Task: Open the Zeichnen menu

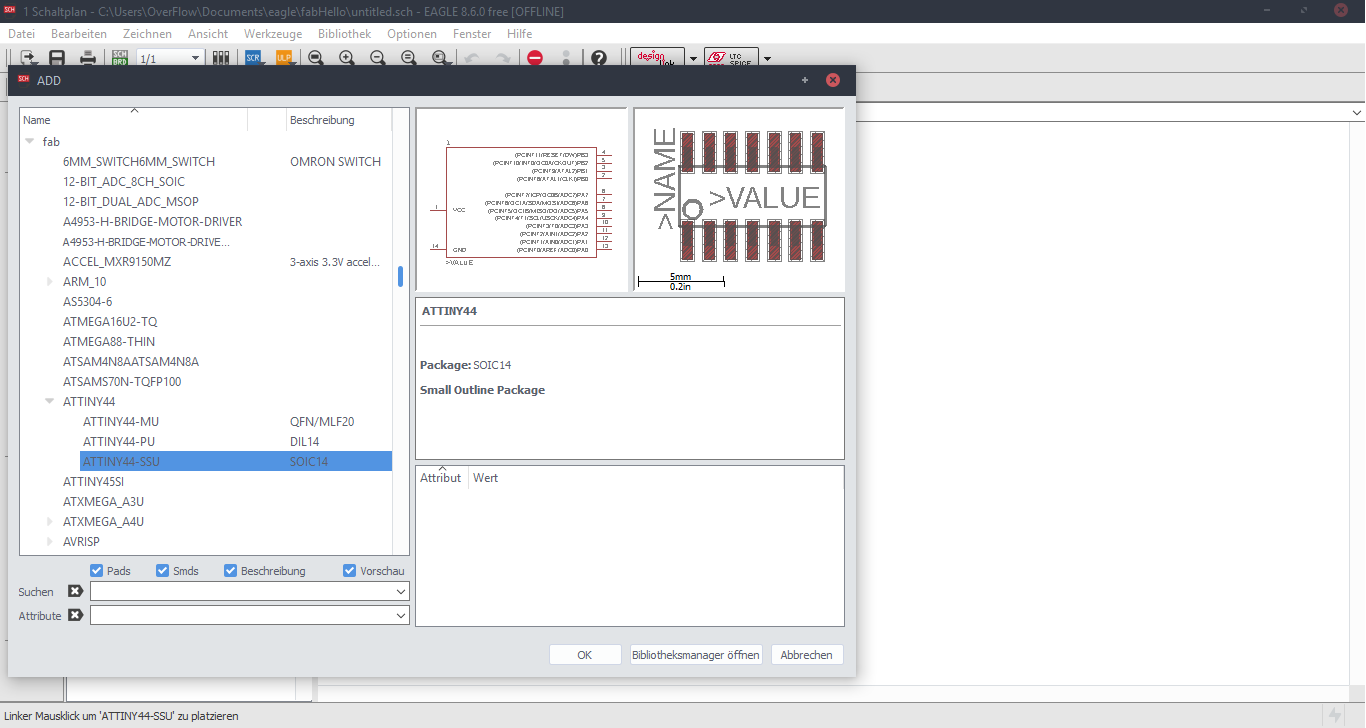Action: [x=147, y=34]
